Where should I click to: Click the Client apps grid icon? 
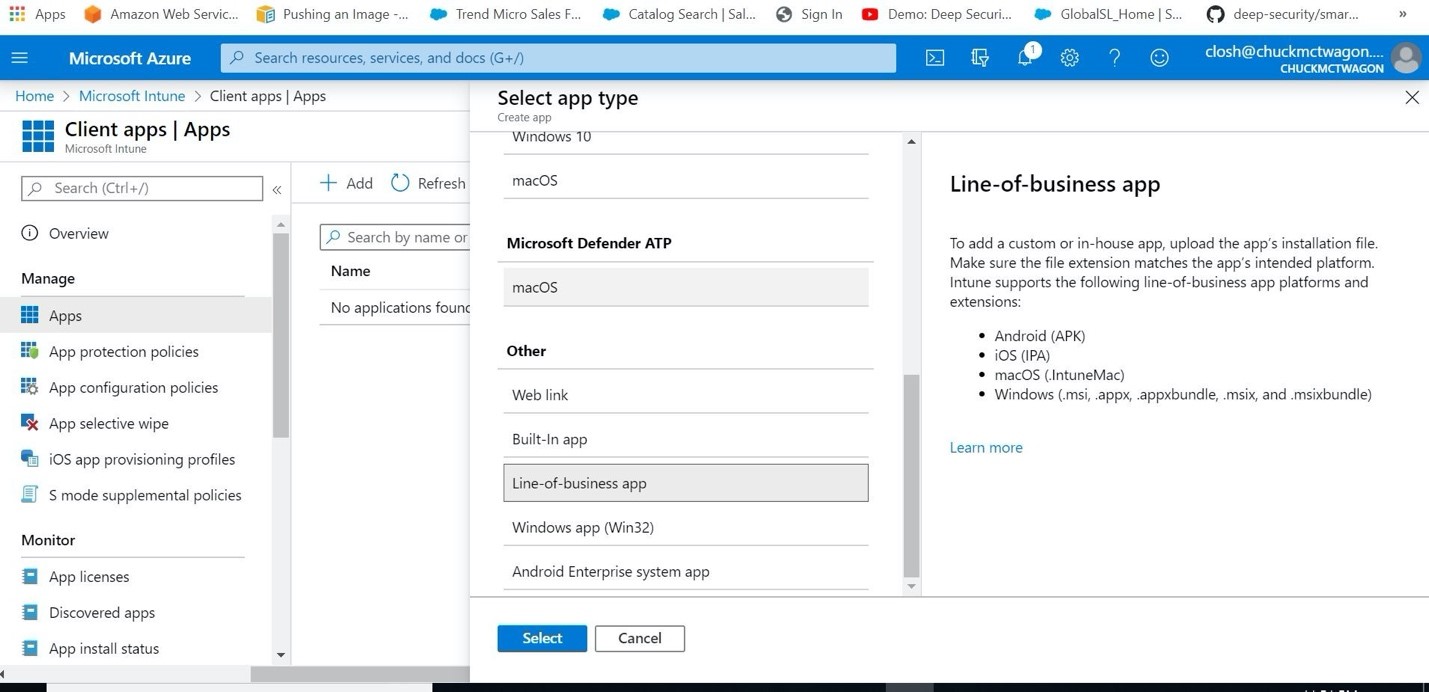(38, 136)
